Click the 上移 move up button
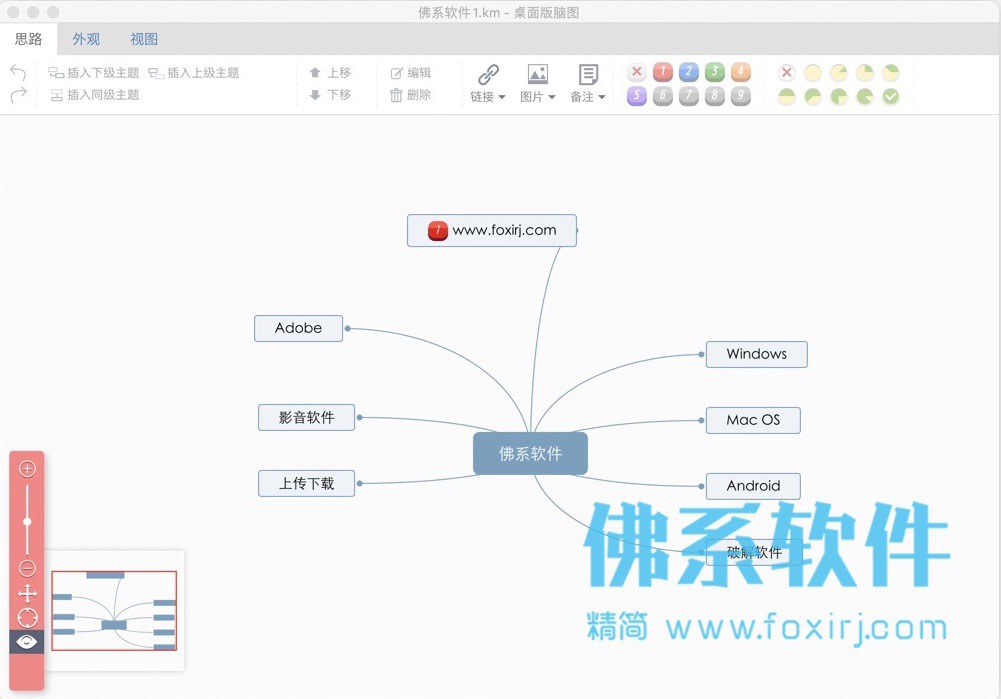 [330, 73]
